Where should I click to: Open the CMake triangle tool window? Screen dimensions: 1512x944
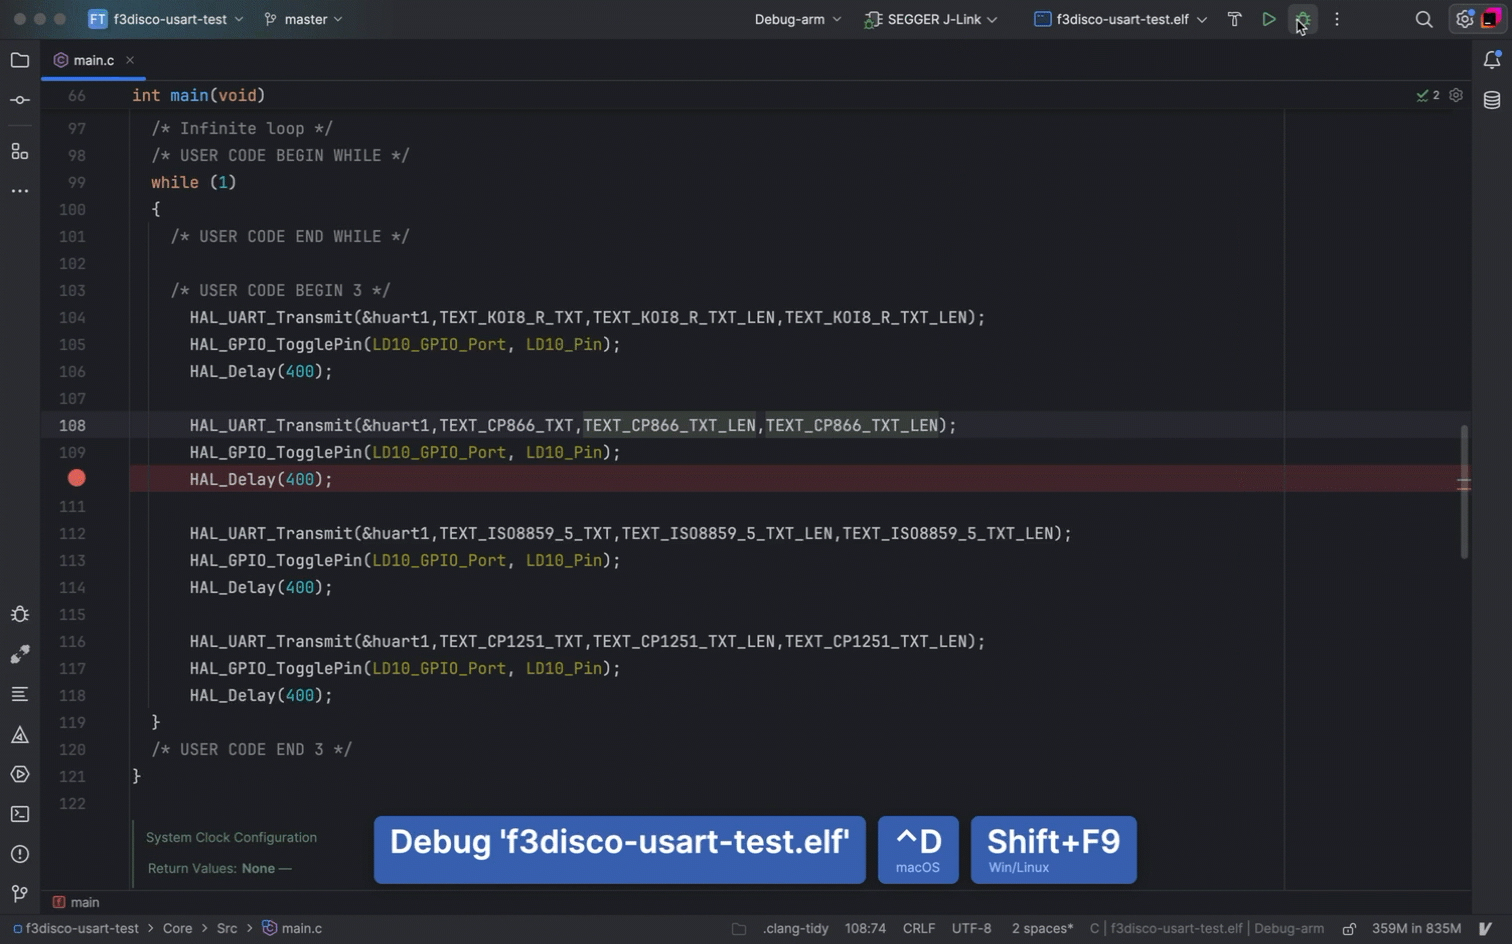click(x=20, y=735)
